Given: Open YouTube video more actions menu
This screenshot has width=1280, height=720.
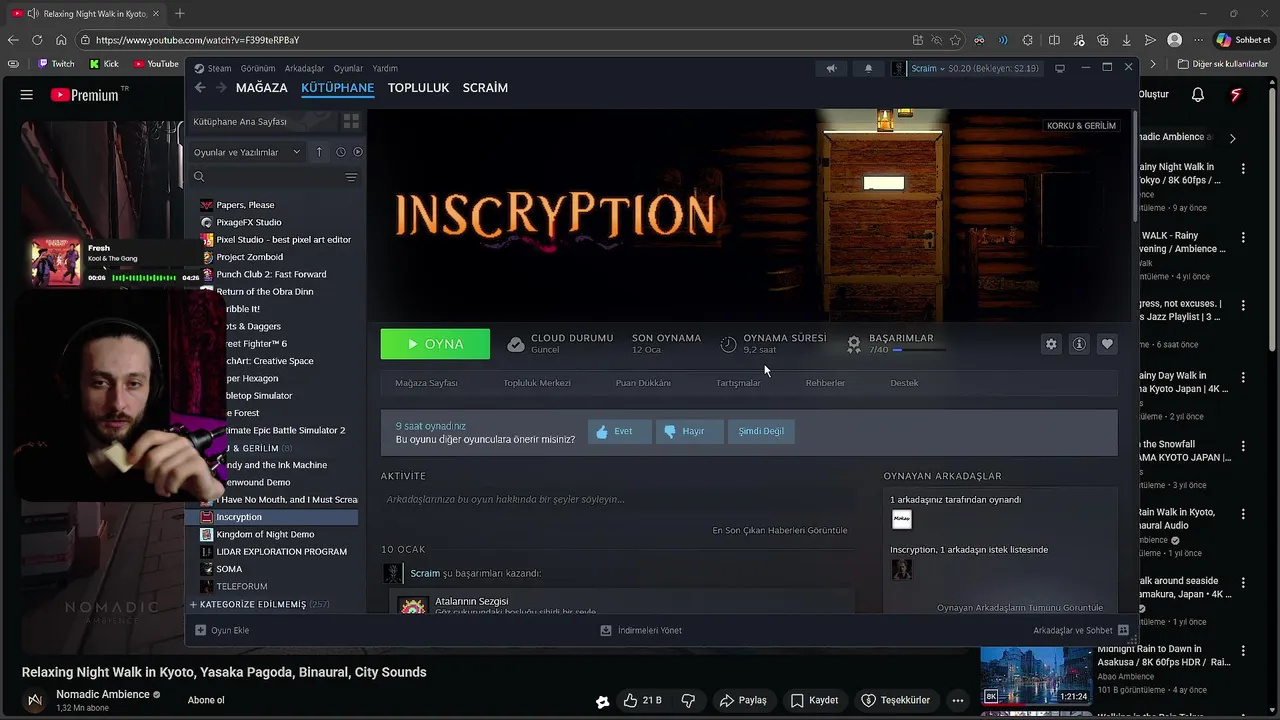Looking at the screenshot, I should pyautogui.click(x=958, y=700).
